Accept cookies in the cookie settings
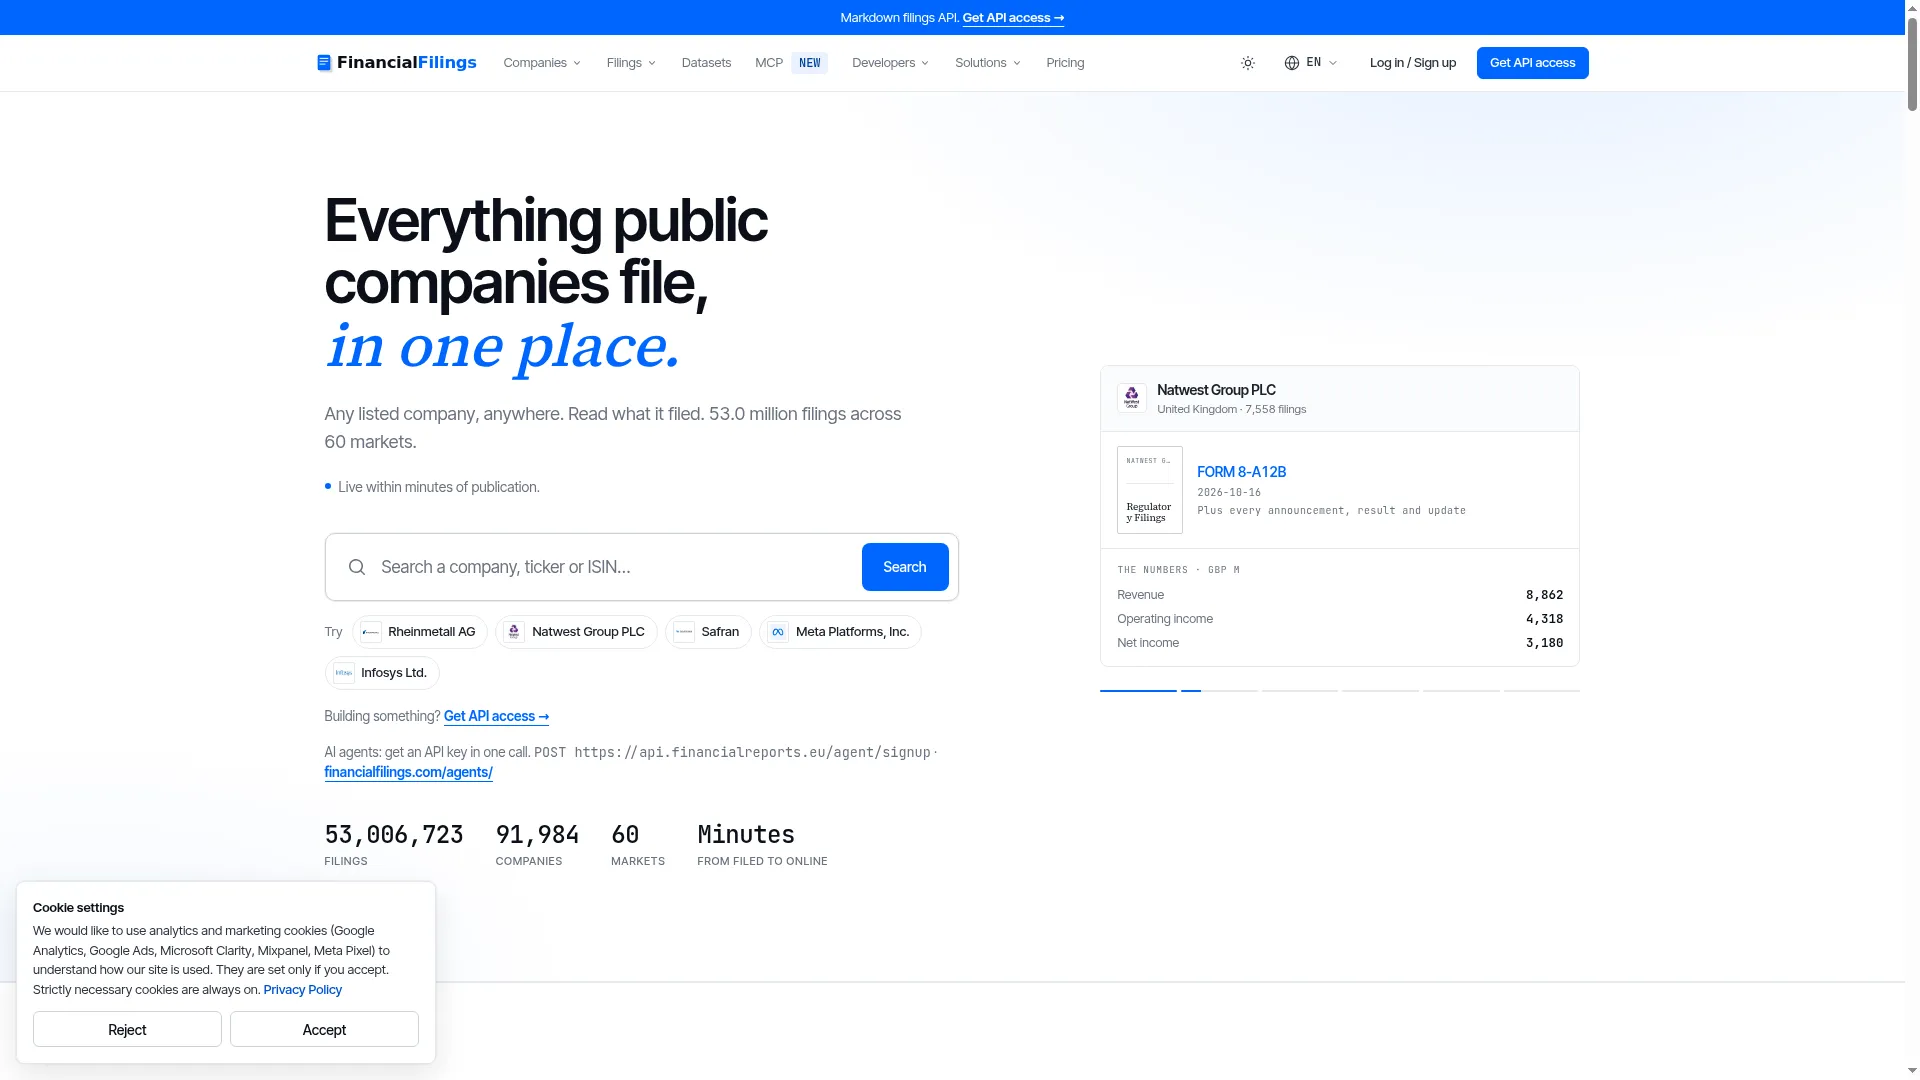The width and height of the screenshot is (1920, 1080). (324, 1029)
